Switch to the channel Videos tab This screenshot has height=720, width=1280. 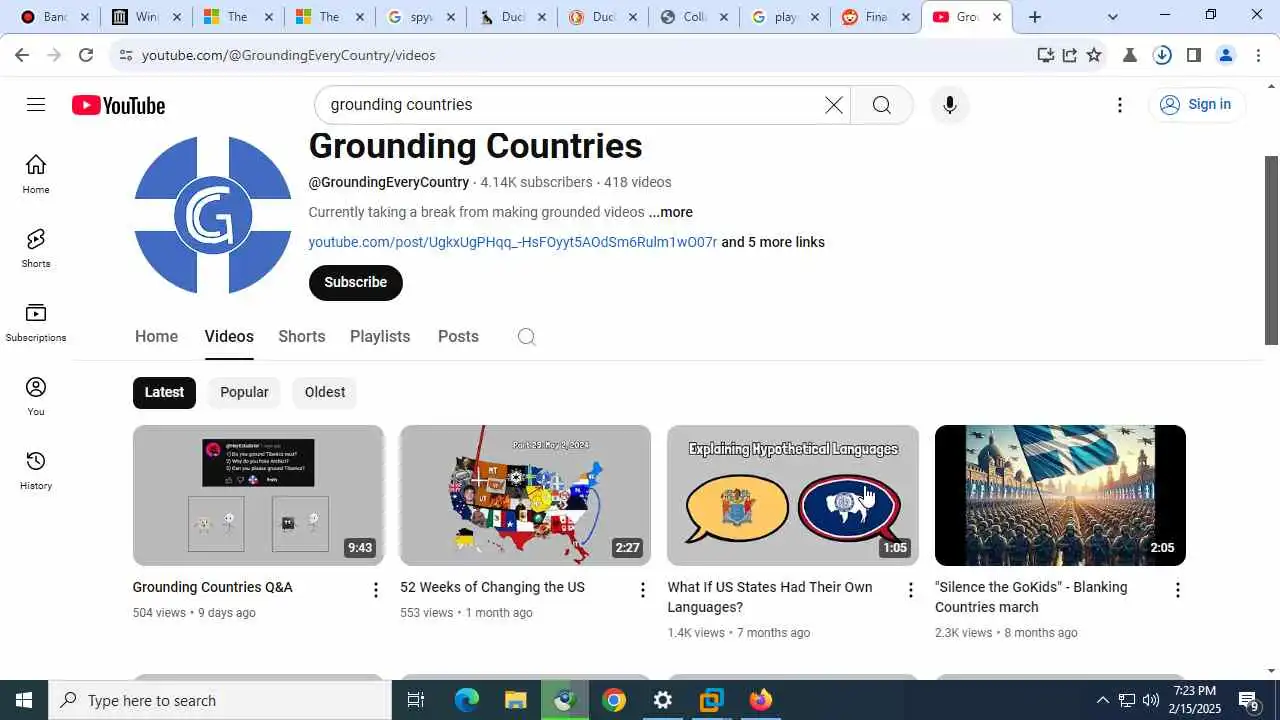(229, 337)
